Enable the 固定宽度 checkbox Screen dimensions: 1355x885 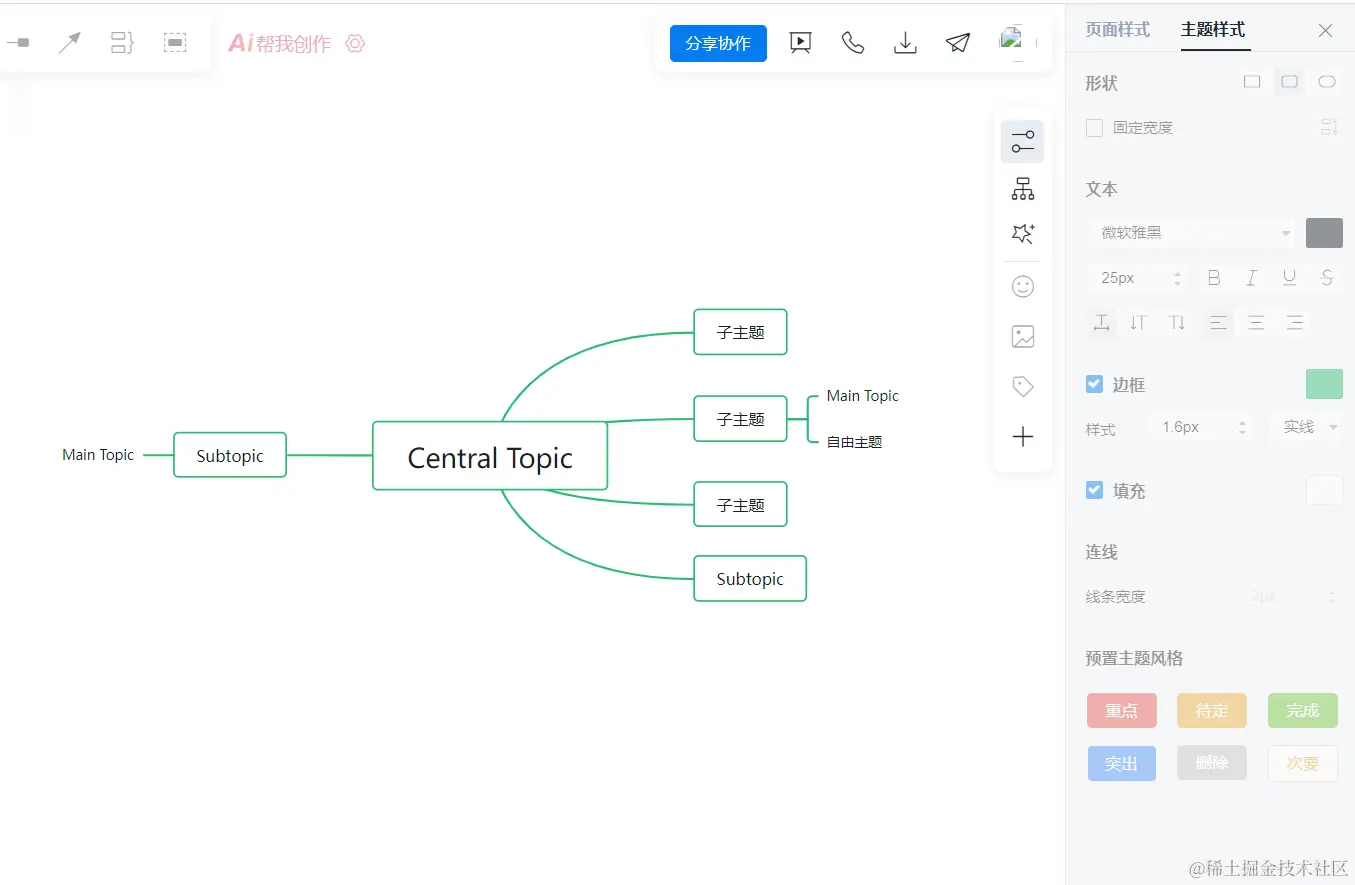[1094, 127]
